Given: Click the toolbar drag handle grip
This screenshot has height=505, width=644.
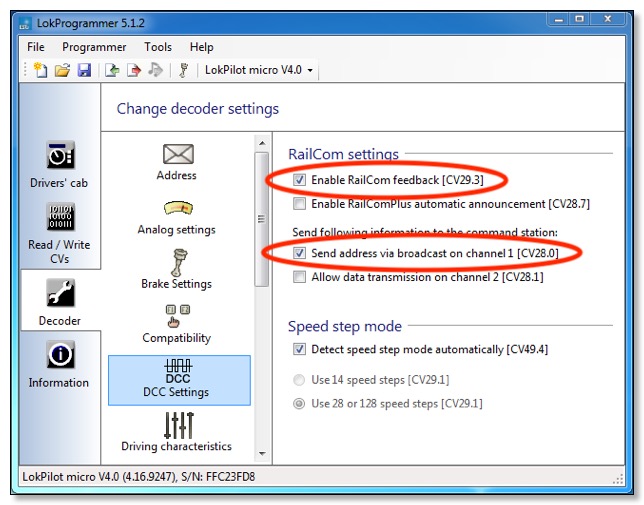Looking at the screenshot, I should coord(25,70).
